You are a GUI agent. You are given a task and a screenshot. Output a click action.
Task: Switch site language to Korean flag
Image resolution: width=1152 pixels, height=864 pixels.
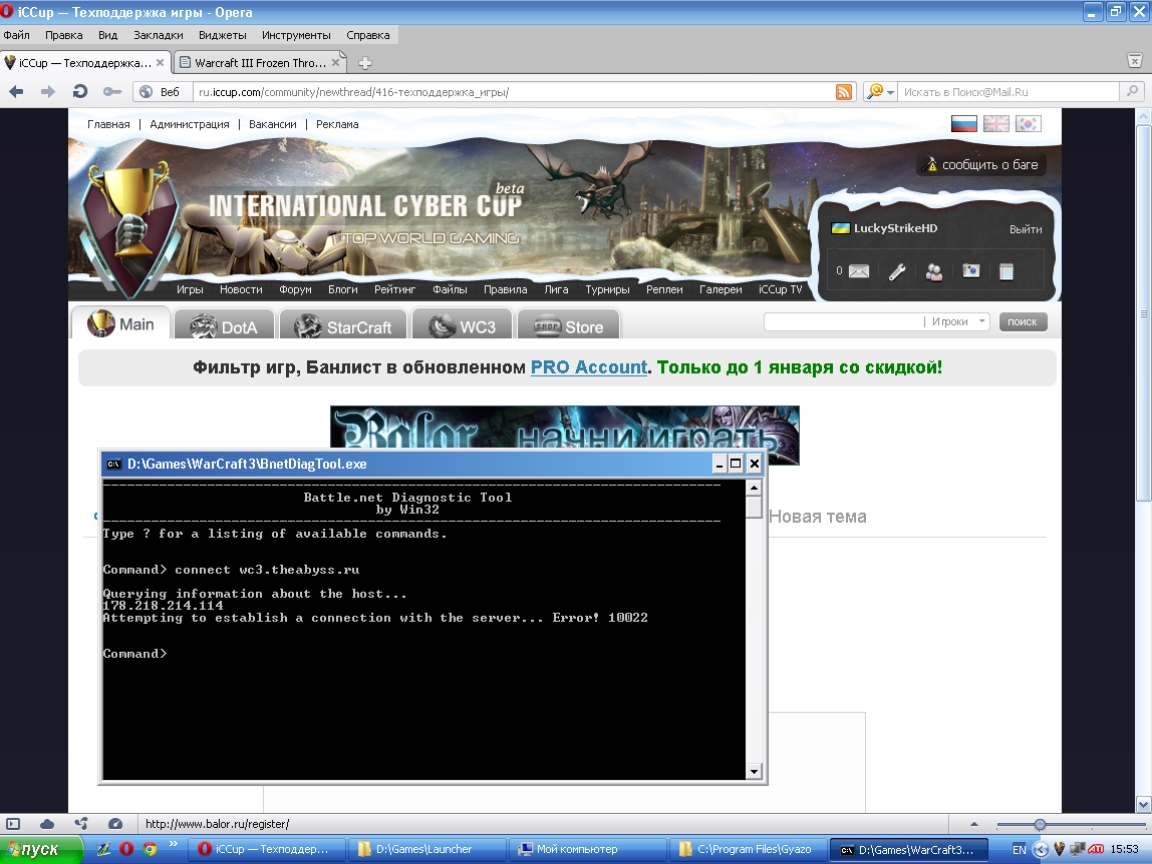1028,123
